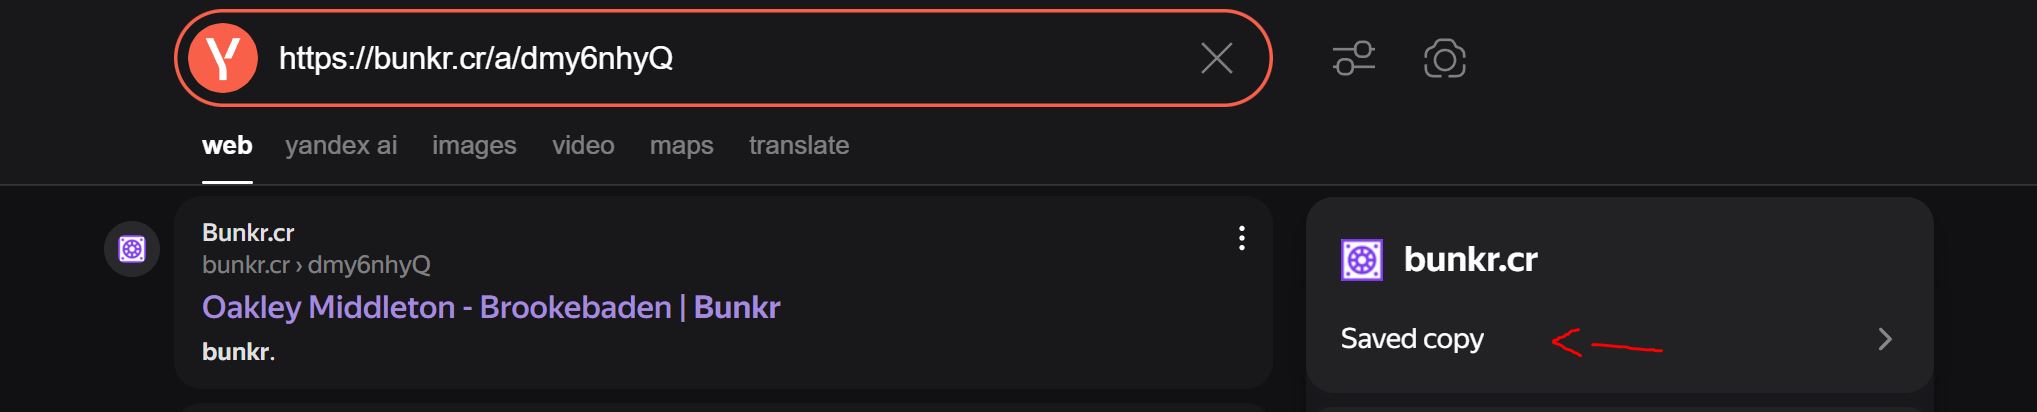Screen dimensions: 2037x412
Task: Open the video tab
Action: (583, 146)
